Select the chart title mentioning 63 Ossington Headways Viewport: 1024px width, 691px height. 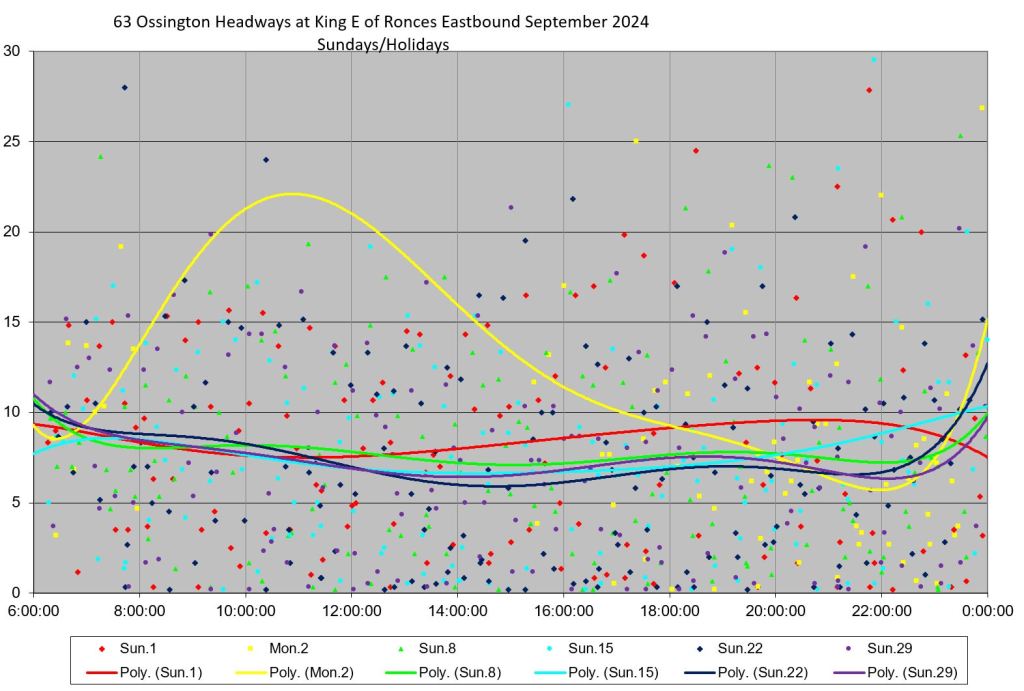pyautogui.click(x=381, y=21)
